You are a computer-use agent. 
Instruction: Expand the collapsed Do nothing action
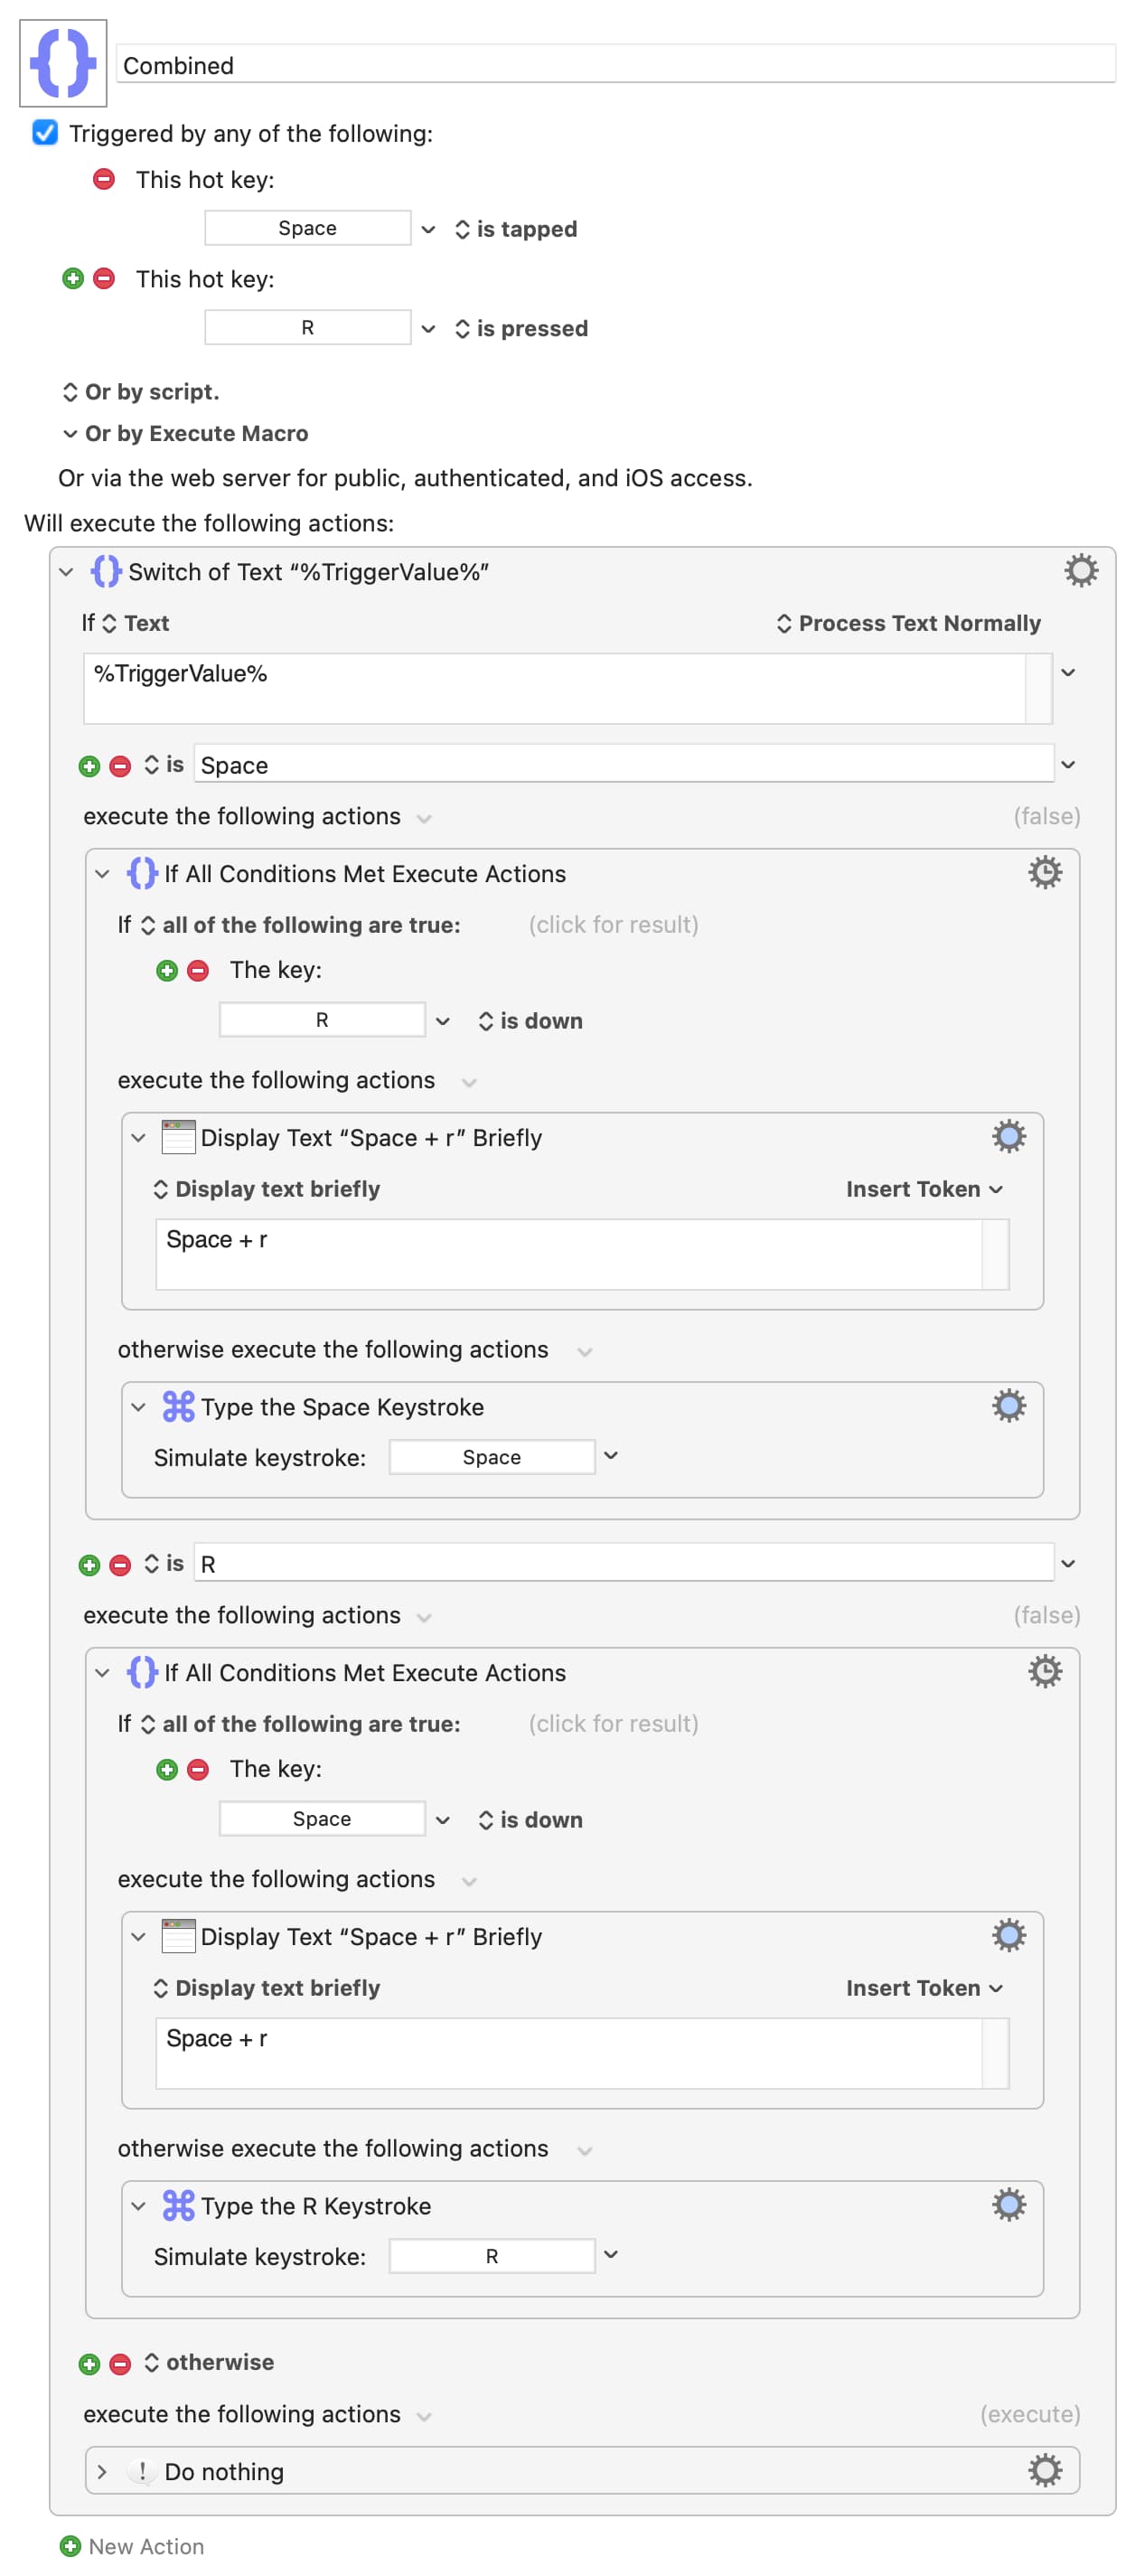tap(102, 2471)
